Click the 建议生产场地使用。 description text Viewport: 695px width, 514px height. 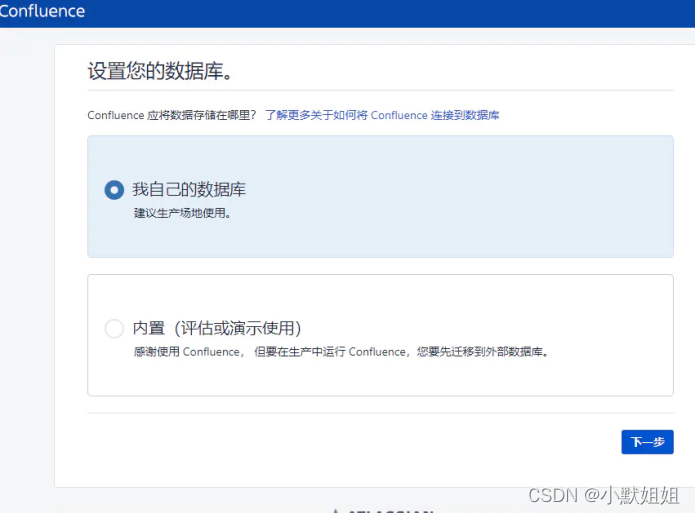tap(182, 213)
